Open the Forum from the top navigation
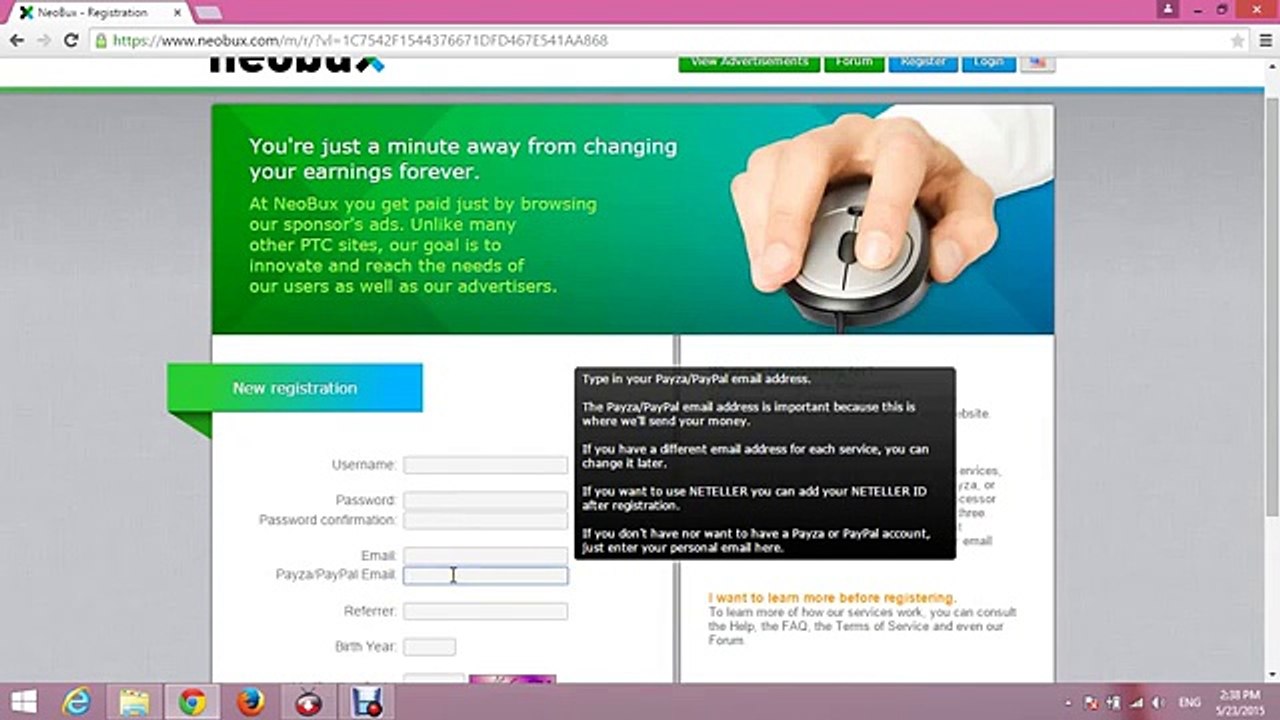This screenshot has width=1280, height=720. coord(854,62)
